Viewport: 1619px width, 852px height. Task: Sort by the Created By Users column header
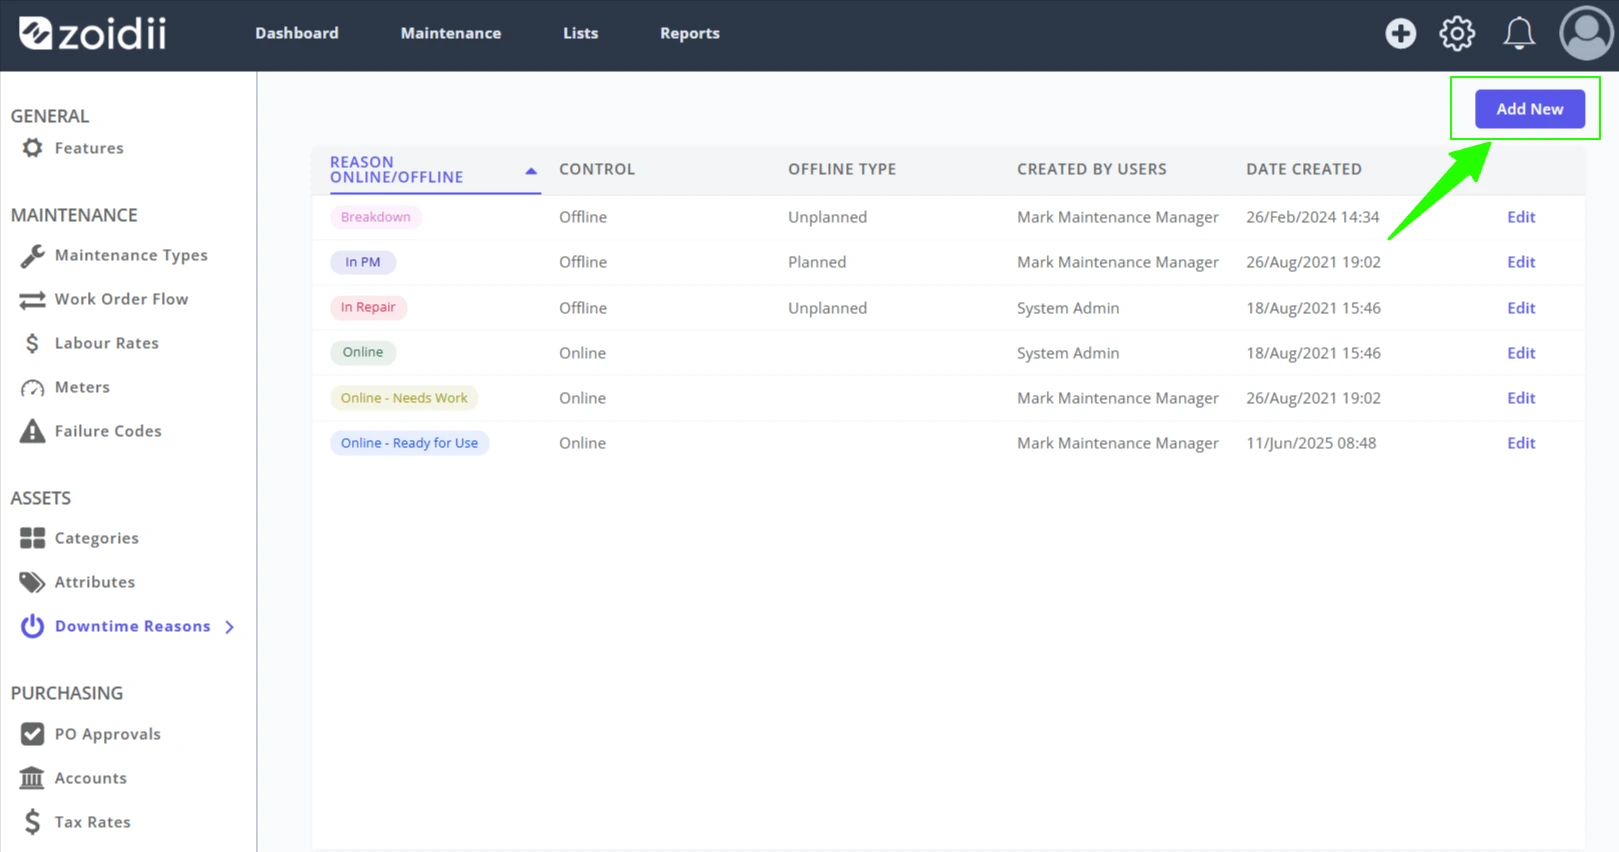click(1092, 169)
